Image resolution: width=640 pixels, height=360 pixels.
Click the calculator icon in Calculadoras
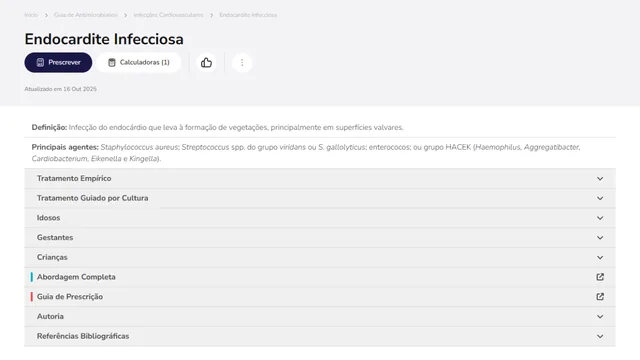click(111, 62)
